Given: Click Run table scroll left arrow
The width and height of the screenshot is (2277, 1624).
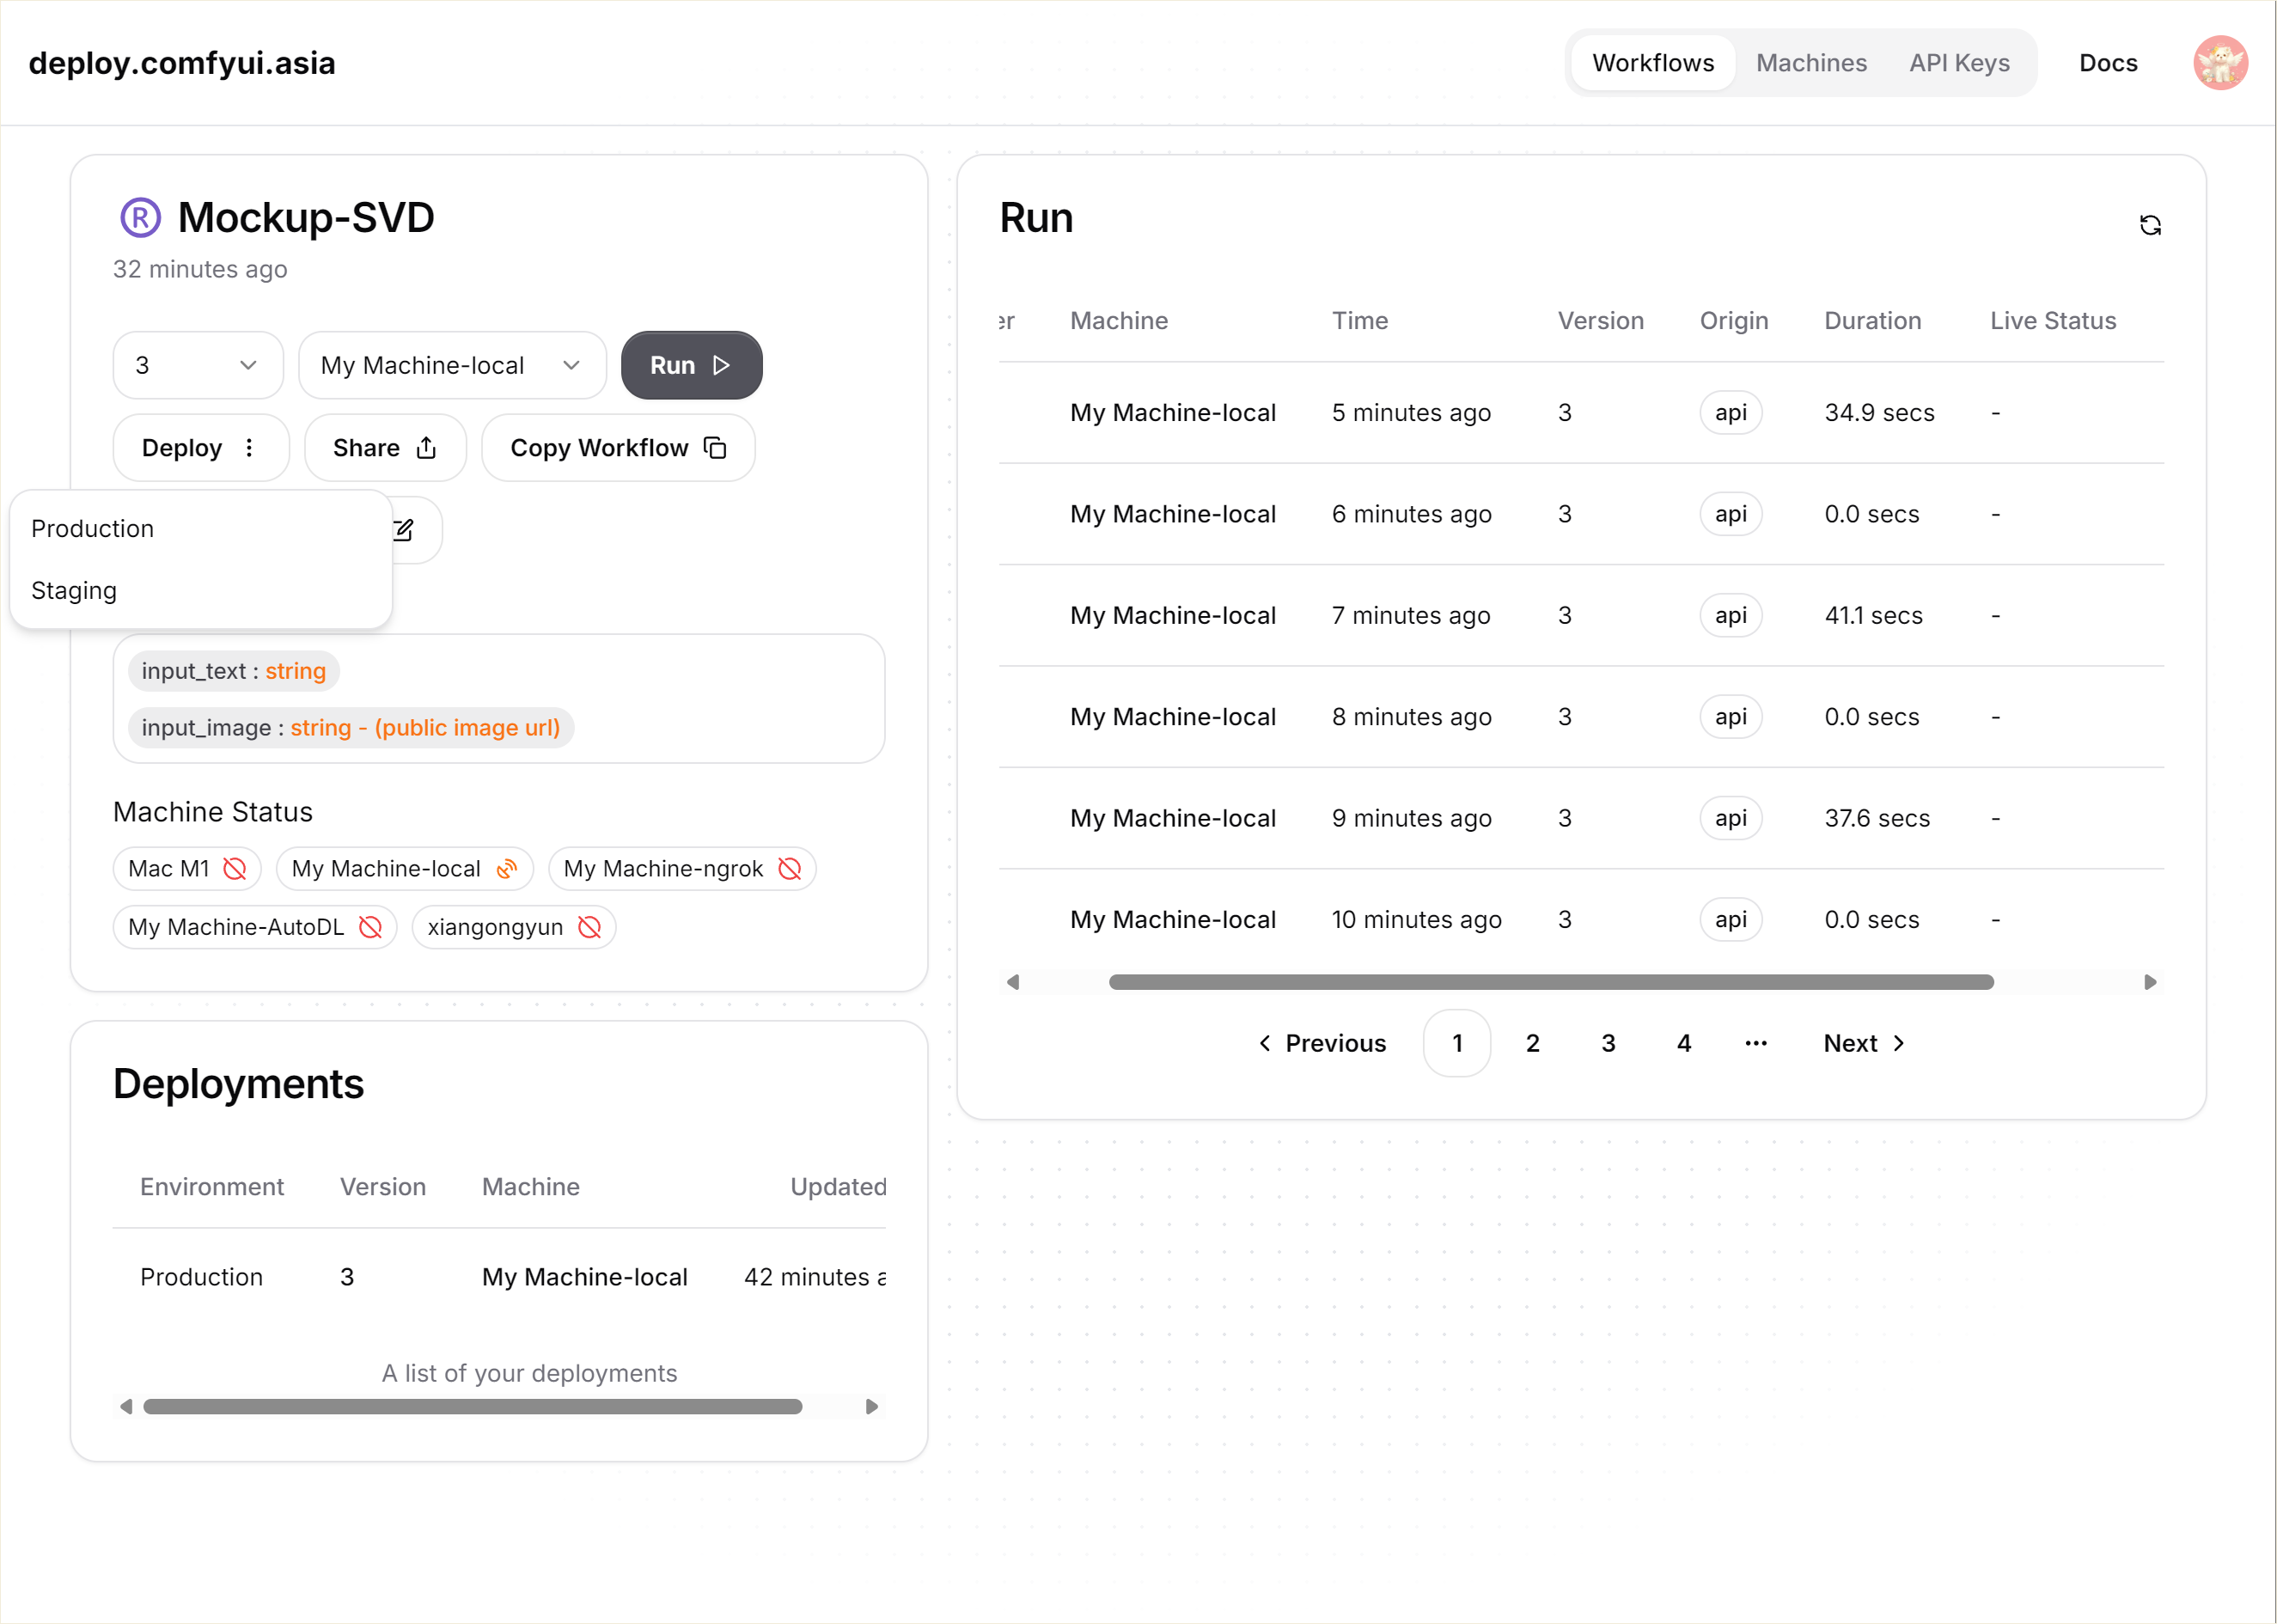Looking at the screenshot, I should 1013,982.
